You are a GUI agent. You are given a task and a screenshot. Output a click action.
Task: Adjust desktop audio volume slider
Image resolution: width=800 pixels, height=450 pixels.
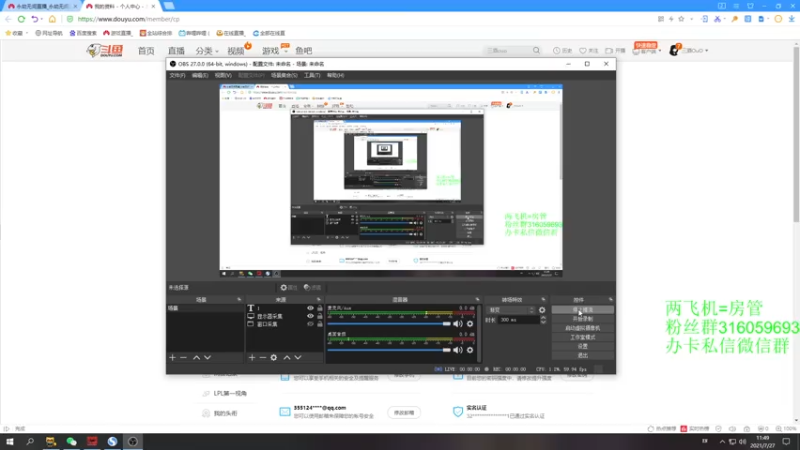389,350
